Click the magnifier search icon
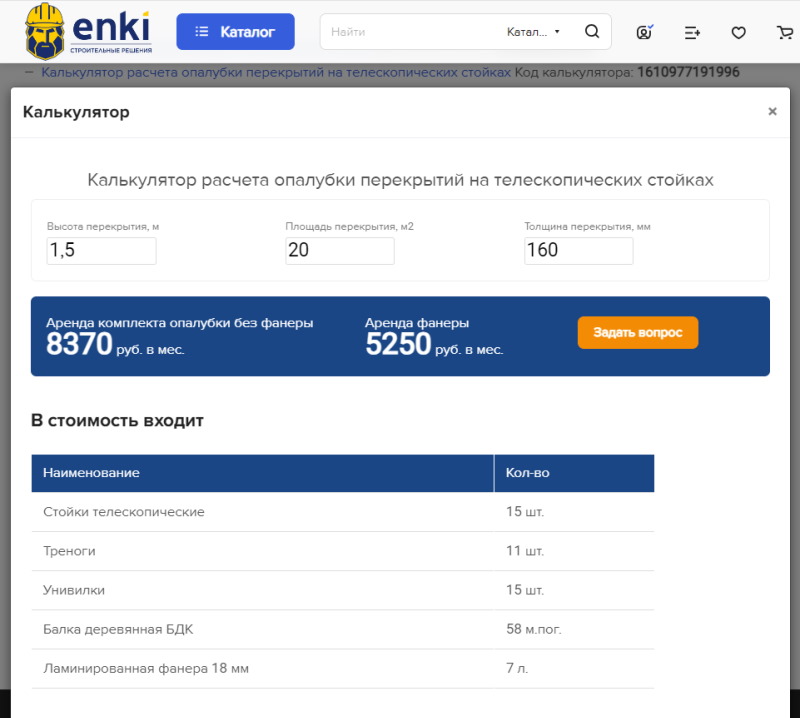This screenshot has height=718, width=800. click(x=592, y=32)
